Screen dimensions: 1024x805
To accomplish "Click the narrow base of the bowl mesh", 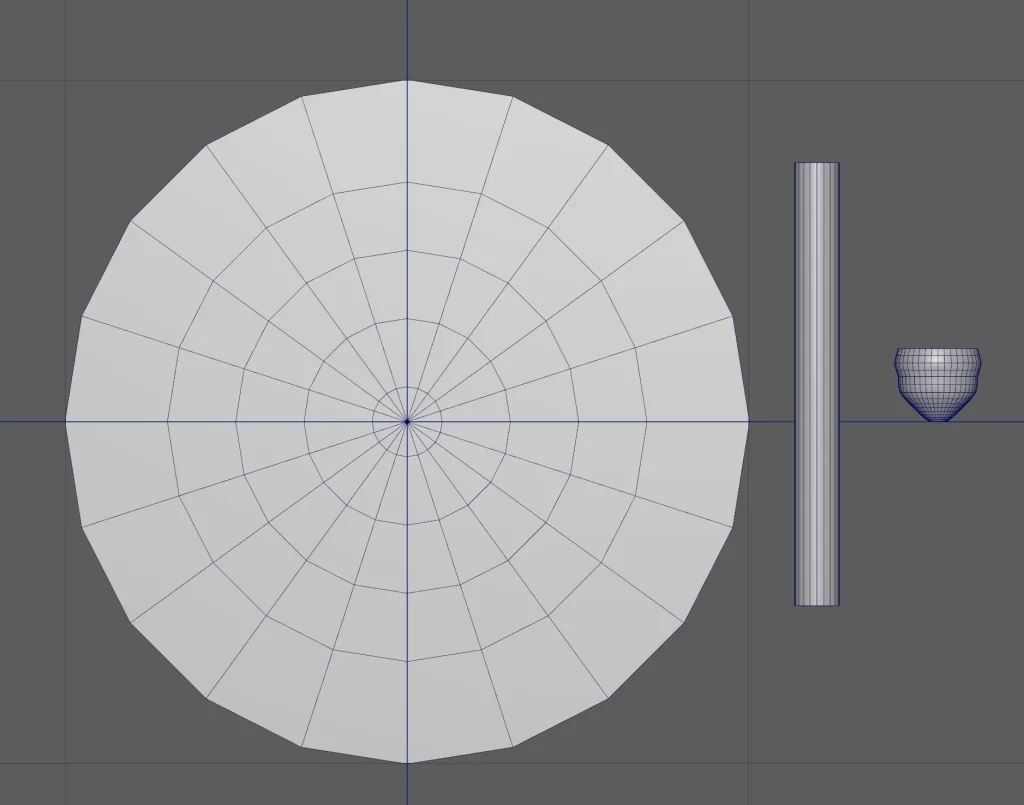I will pyautogui.click(x=937, y=419).
